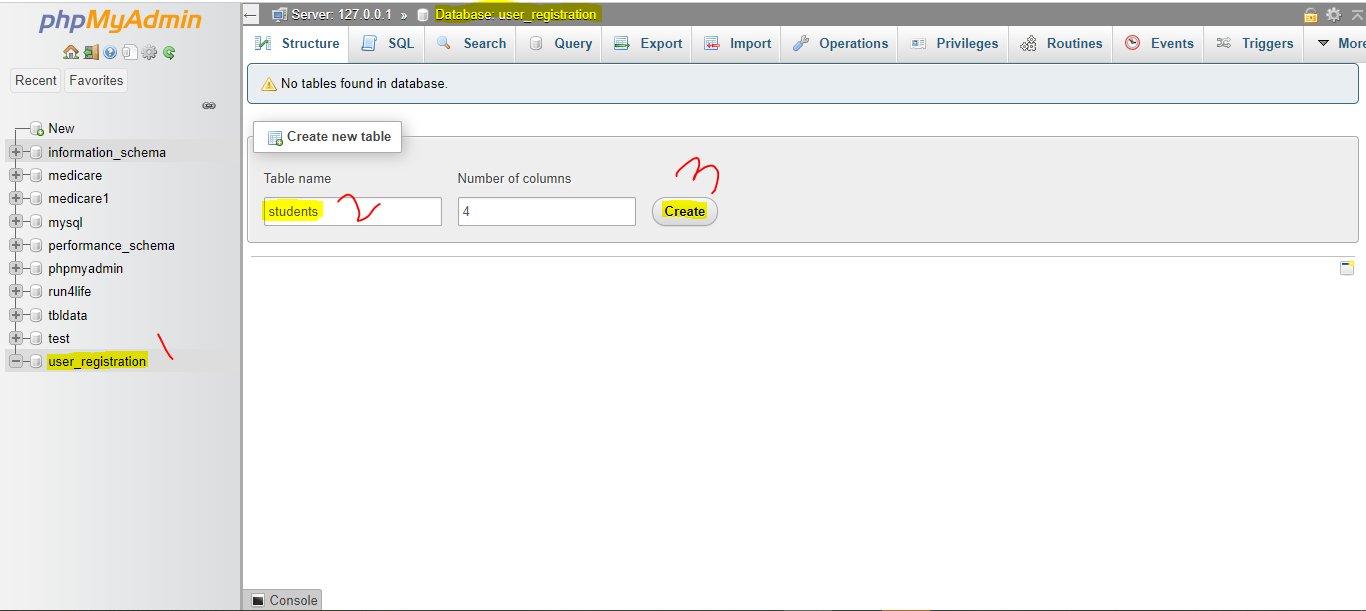
Task: Click the Recent tables button
Action: (x=36, y=80)
